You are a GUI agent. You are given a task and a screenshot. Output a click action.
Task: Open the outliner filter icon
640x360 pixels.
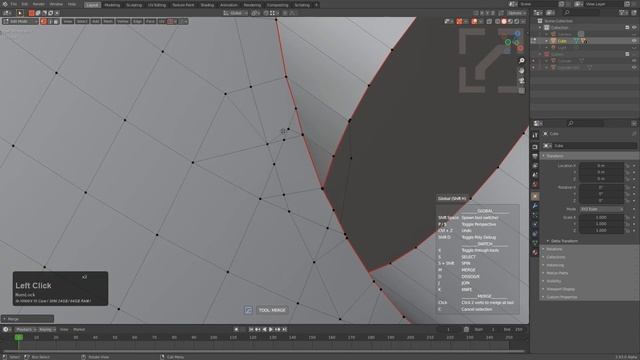[x=623, y=13]
